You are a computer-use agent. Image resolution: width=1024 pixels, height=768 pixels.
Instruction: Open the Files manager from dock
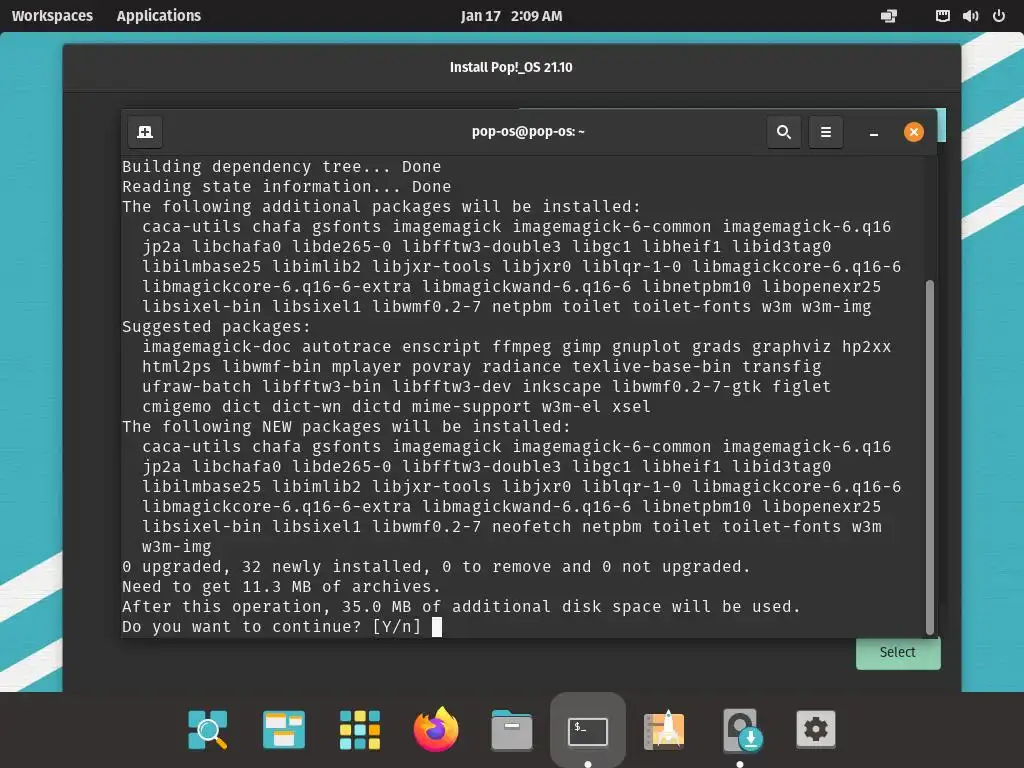(x=512, y=729)
